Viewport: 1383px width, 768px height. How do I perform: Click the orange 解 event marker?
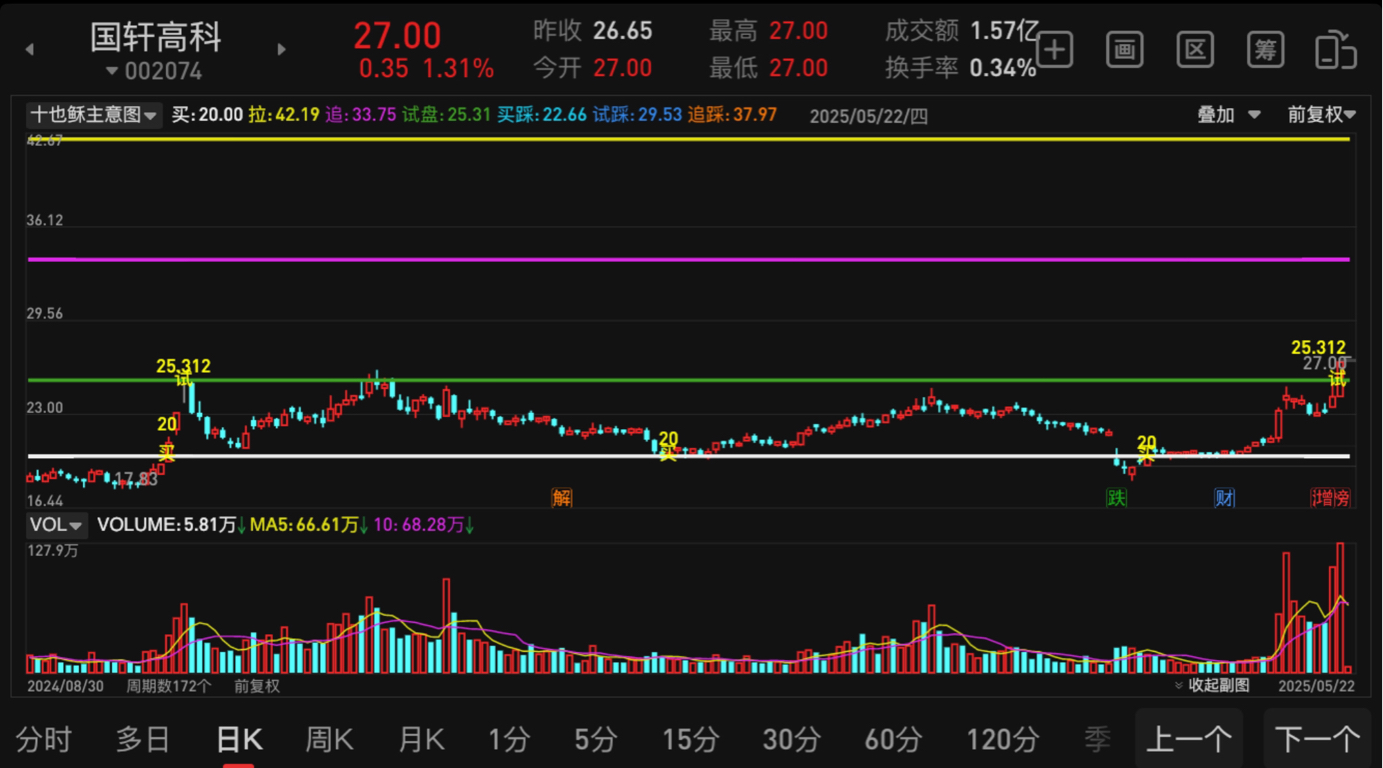(562, 497)
